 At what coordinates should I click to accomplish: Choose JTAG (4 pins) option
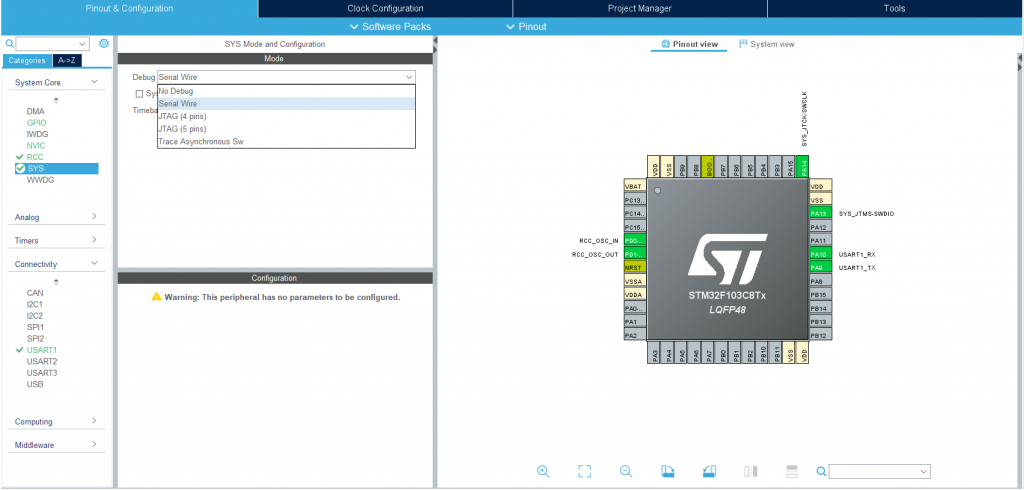(x=286, y=116)
